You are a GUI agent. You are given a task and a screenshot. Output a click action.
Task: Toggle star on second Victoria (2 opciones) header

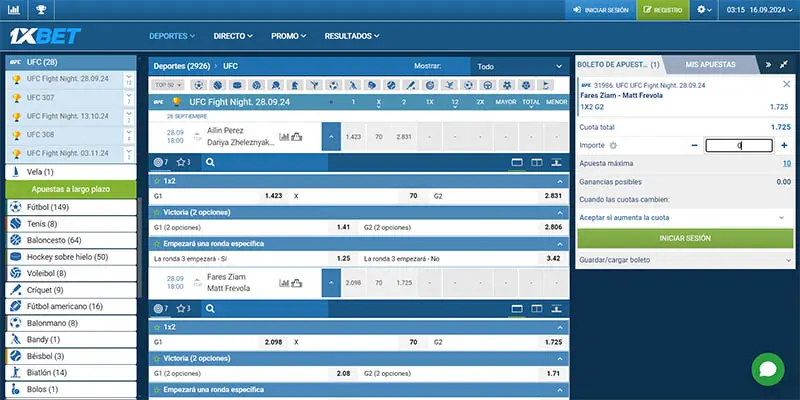pyautogui.click(x=157, y=359)
